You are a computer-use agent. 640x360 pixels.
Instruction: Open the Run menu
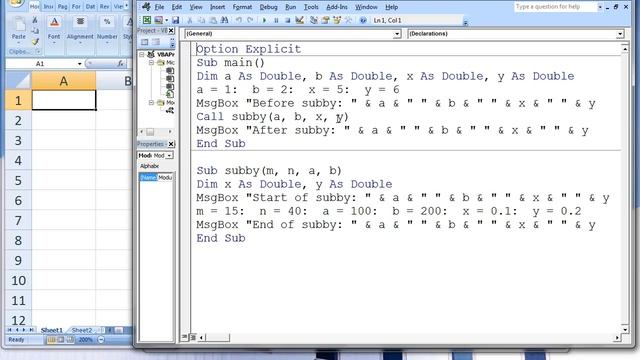coord(291,7)
